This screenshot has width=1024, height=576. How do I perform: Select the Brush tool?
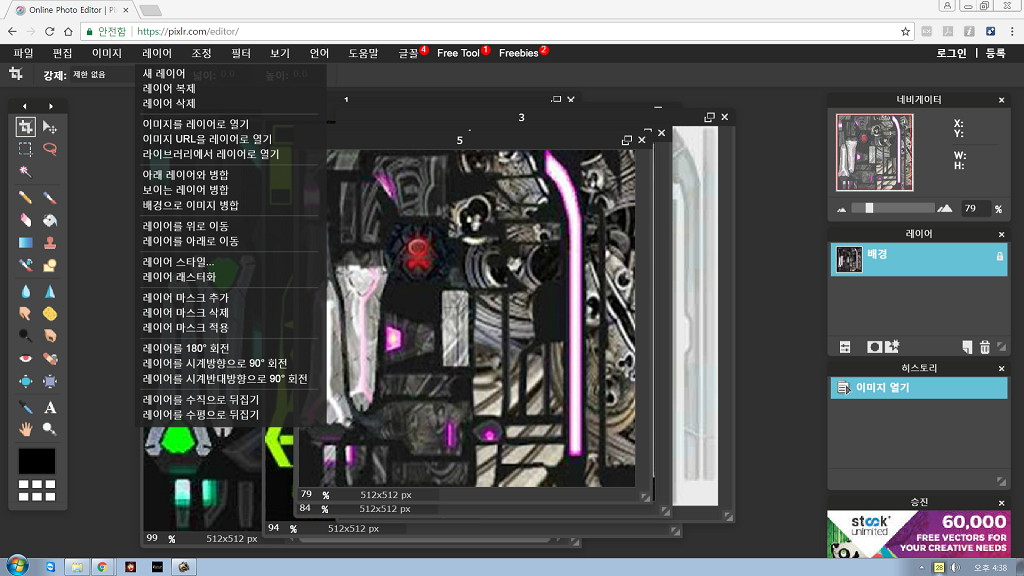click(50, 197)
